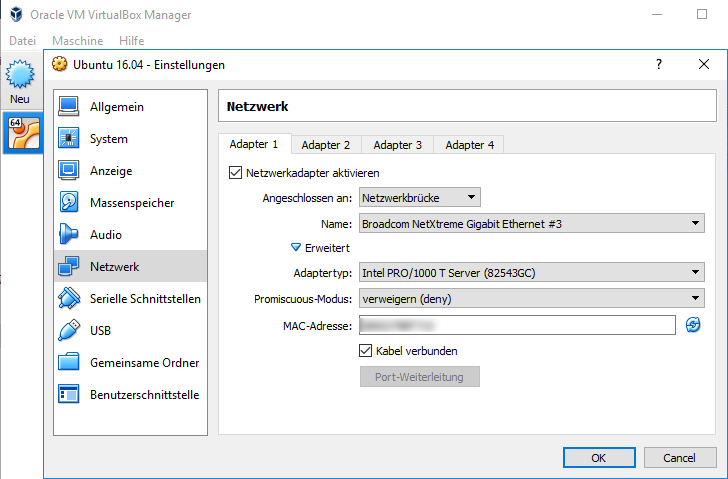Select the System chip icon
This screenshot has width=728, height=479.
(69, 138)
